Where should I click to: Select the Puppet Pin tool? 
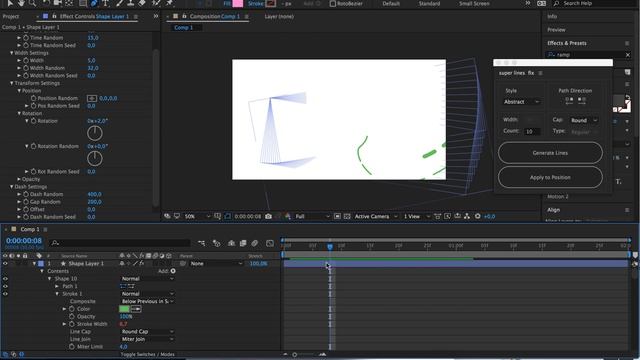[169, 3]
